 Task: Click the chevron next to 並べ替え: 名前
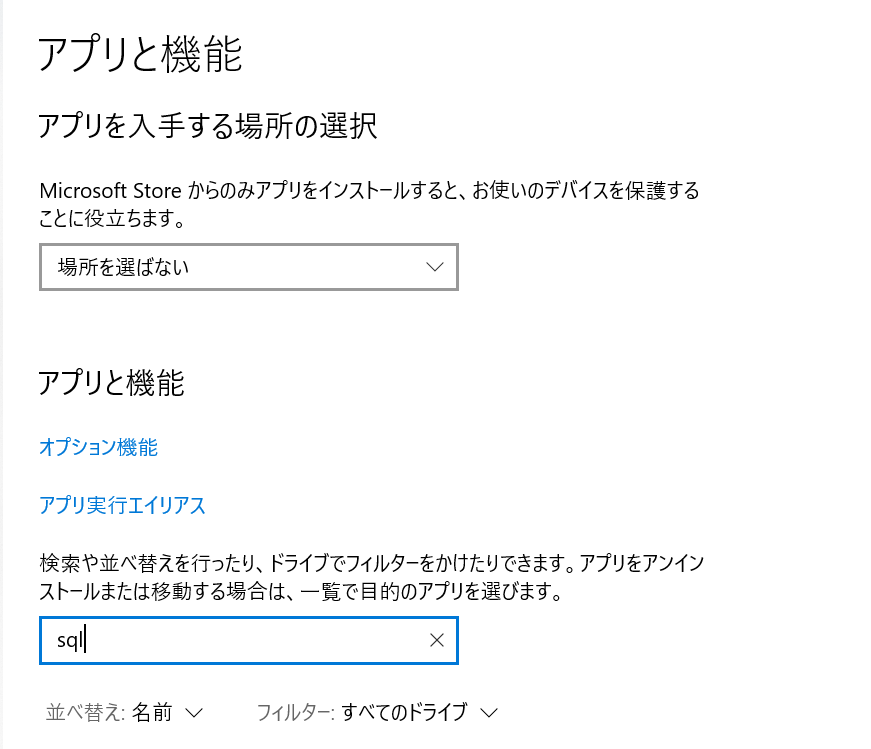(x=195, y=713)
